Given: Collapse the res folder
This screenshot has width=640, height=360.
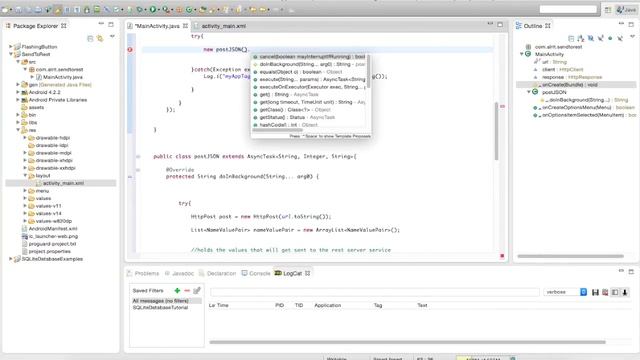Looking at the screenshot, I should 18,130.
